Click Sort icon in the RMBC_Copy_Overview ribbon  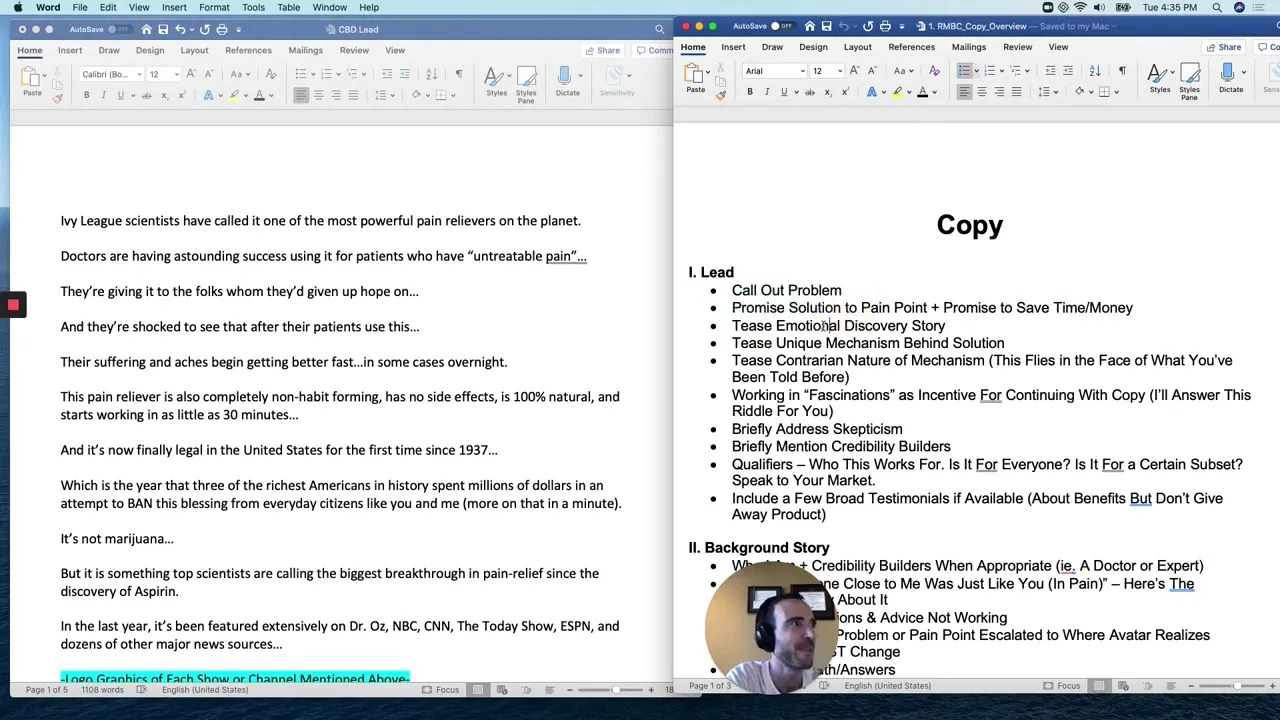tap(1095, 71)
